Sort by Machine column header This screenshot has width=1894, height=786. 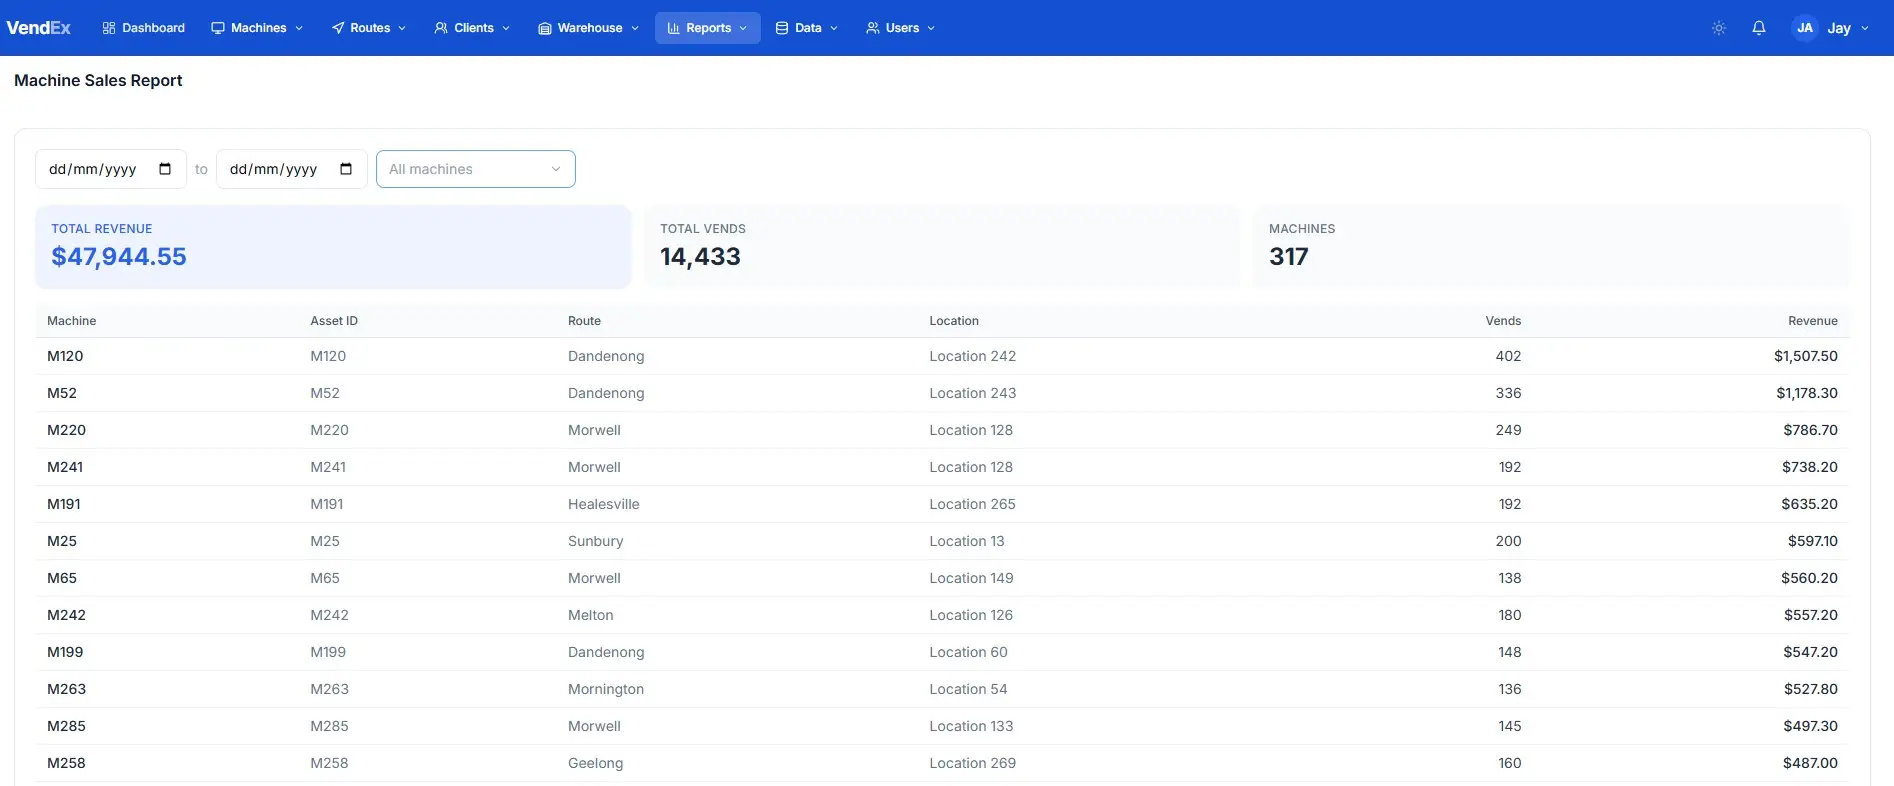[x=72, y=321]
